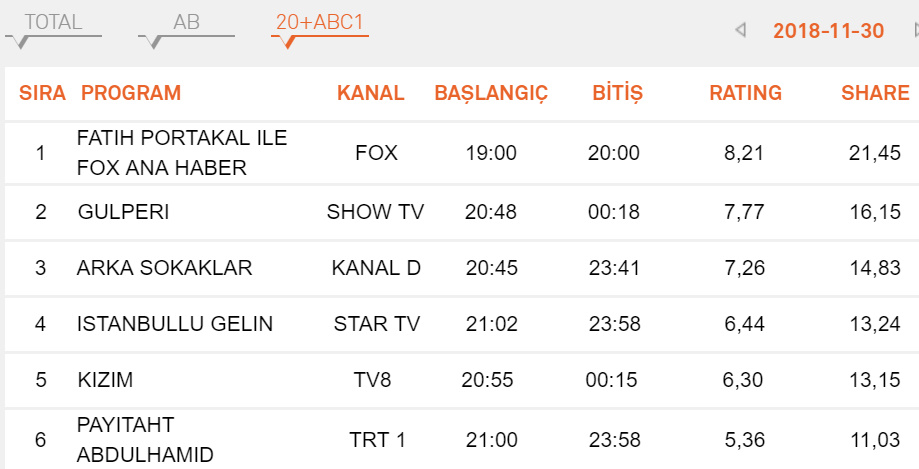The height and width of the screenshot is (469, 919).
Task: Select the PAYITAHT ABDULHAMID program
Action: 145,440
